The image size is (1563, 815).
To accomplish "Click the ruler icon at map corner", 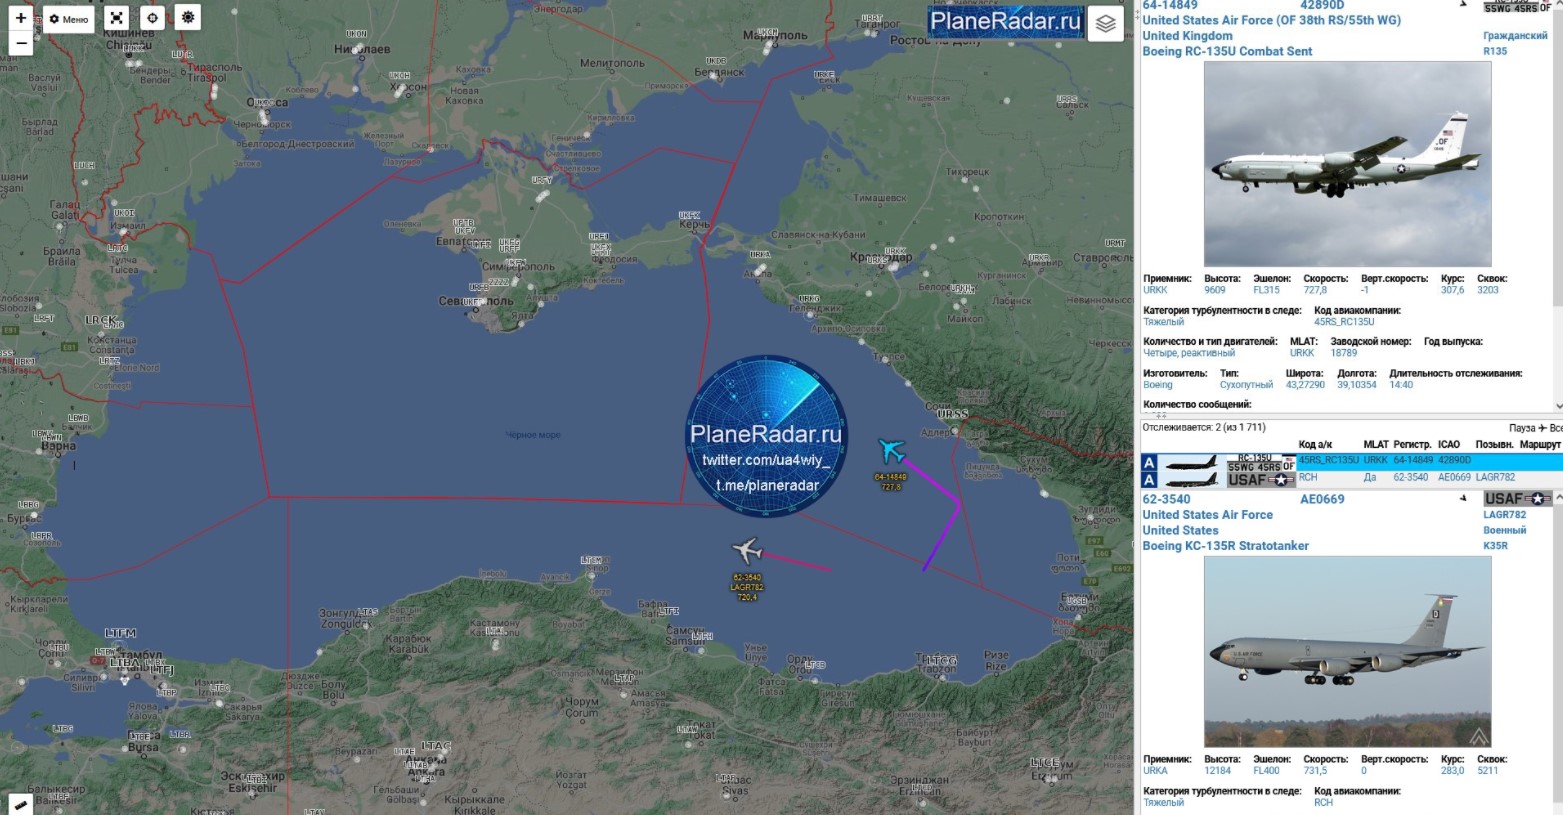I will pos(20,804).
